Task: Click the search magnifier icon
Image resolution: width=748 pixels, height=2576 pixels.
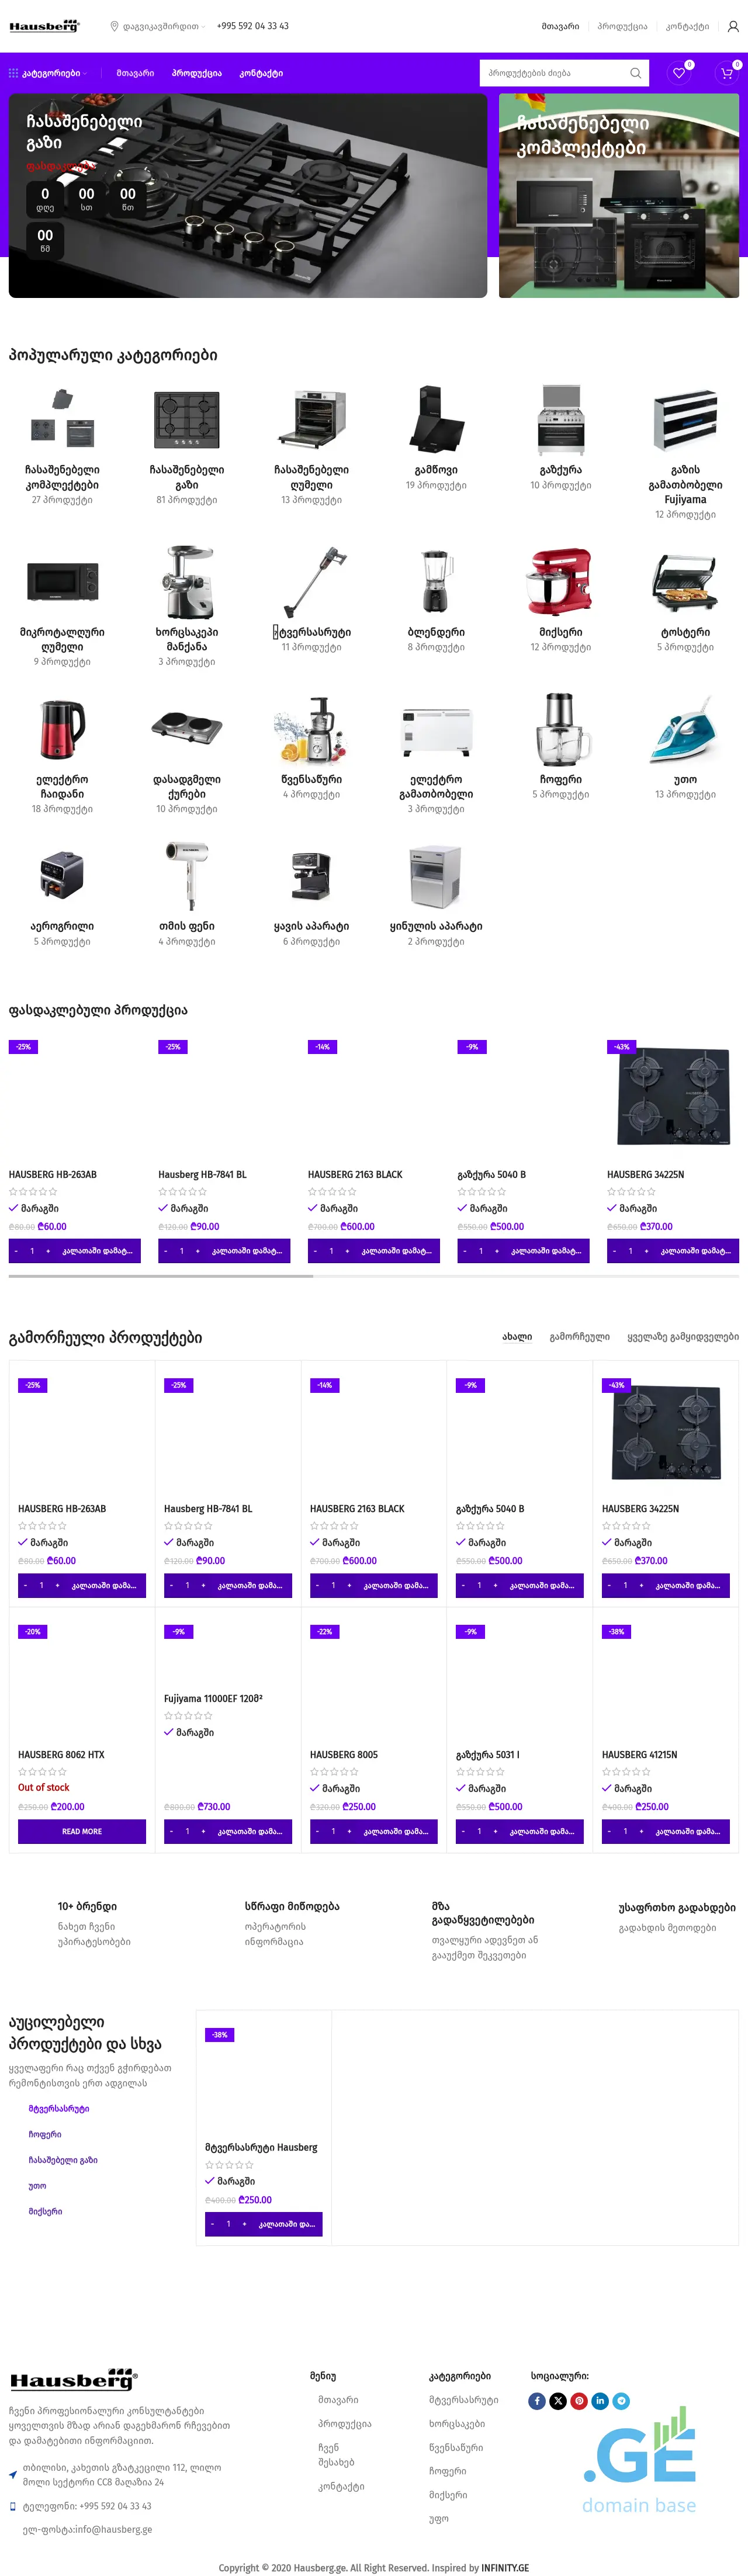Action: [x=635, y=73]
